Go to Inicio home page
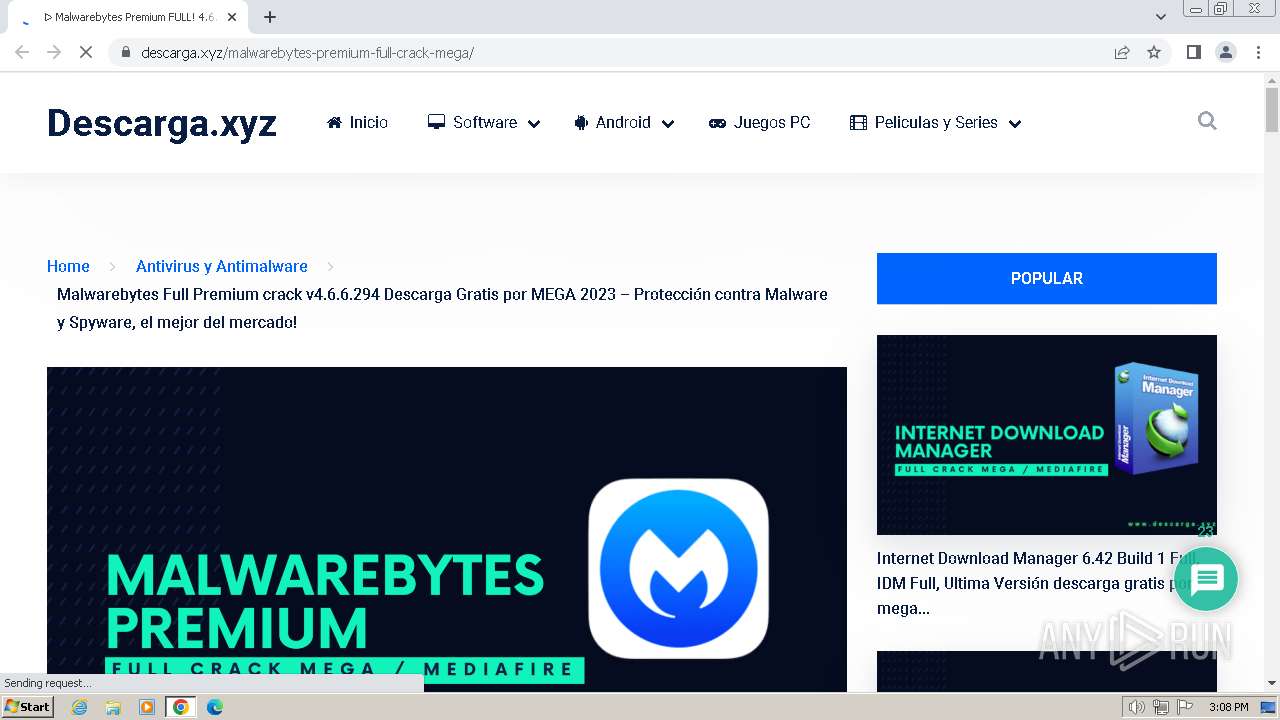The image size is (1280, 720). tap(357, 122)
